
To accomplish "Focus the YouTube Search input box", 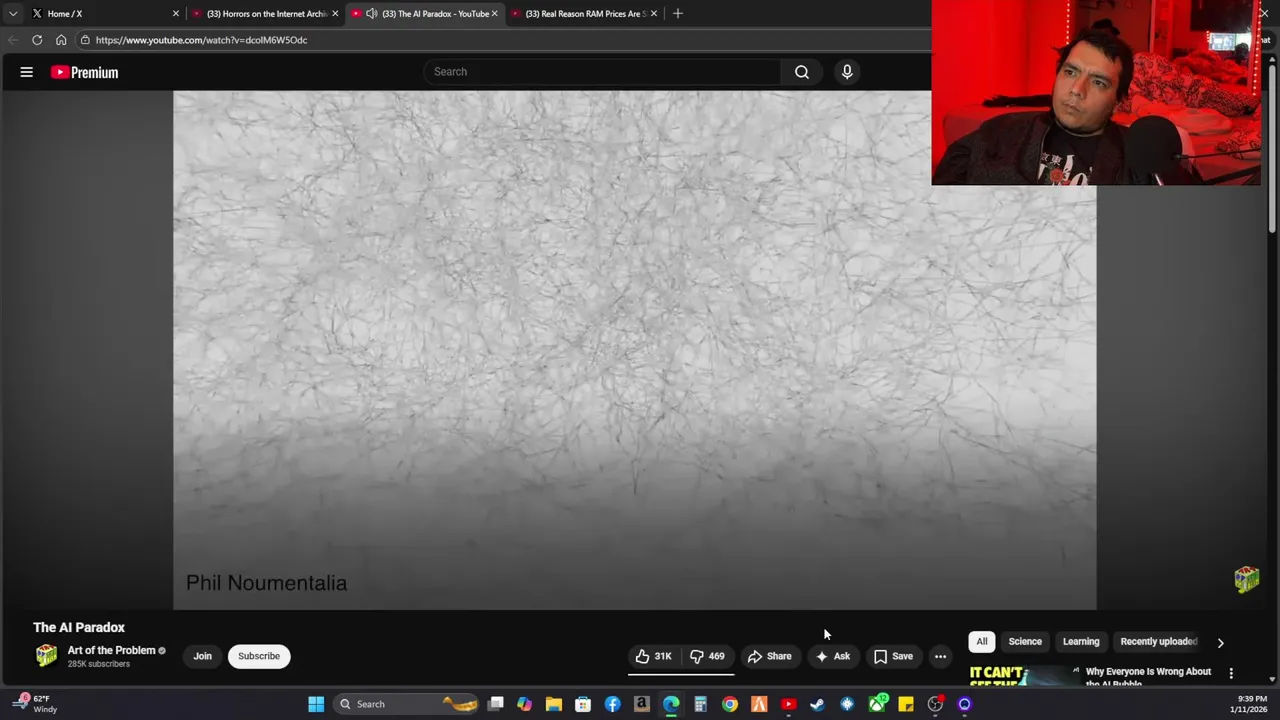I will click(x=603, y=72).
